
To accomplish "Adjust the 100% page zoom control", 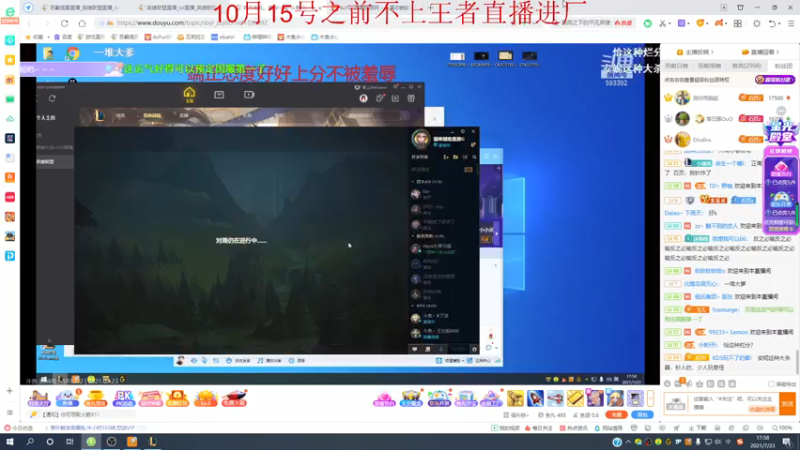I will (782, 428).
